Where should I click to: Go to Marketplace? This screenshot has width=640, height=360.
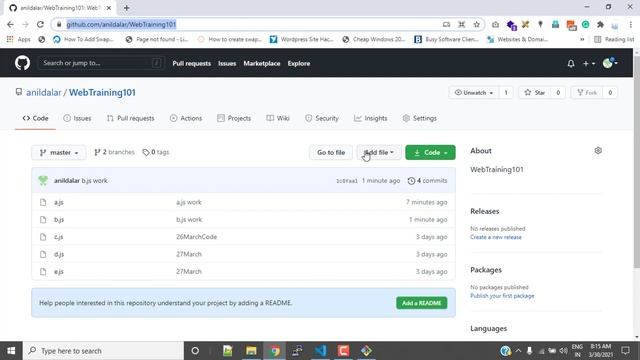click(262, 63)
